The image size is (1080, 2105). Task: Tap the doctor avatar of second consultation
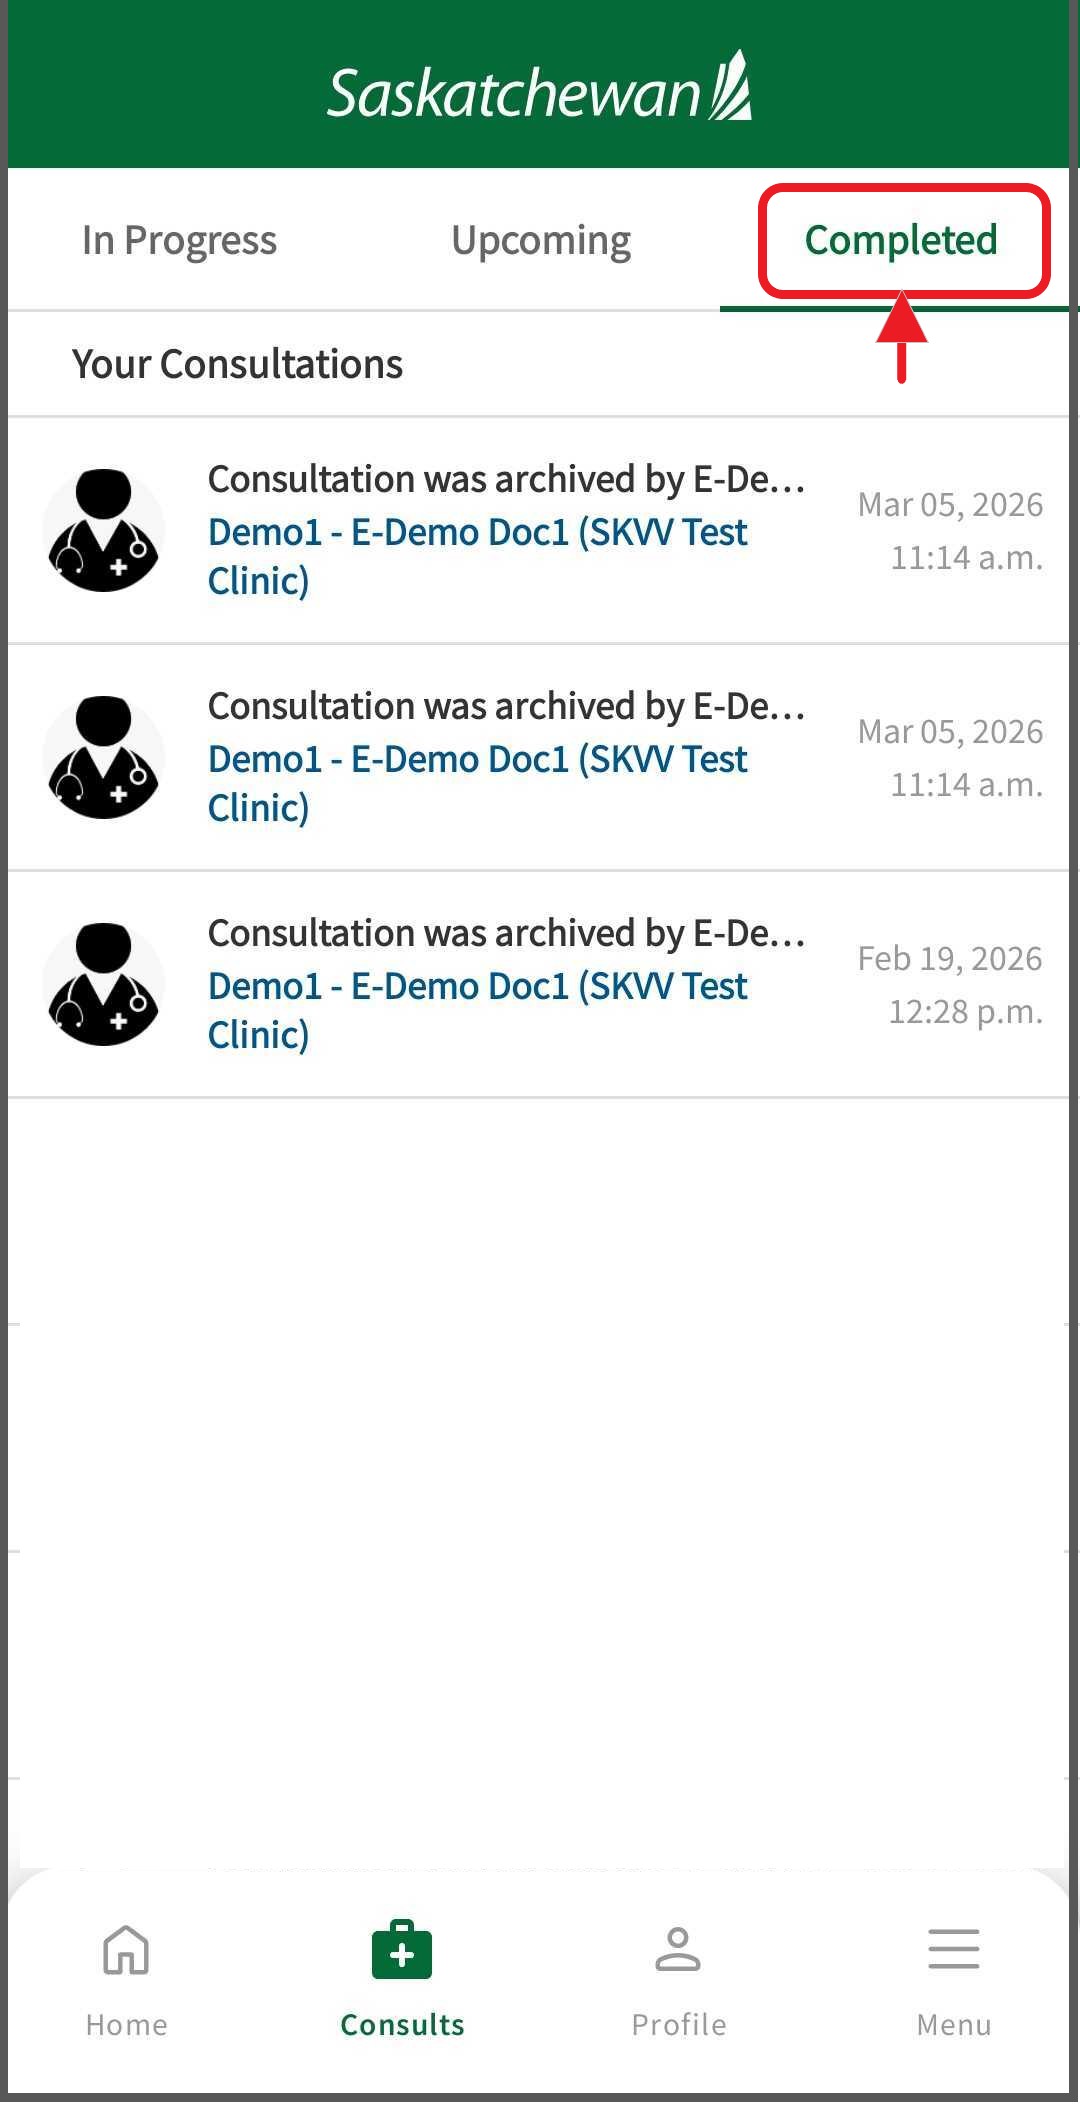(x=104, y=757)
